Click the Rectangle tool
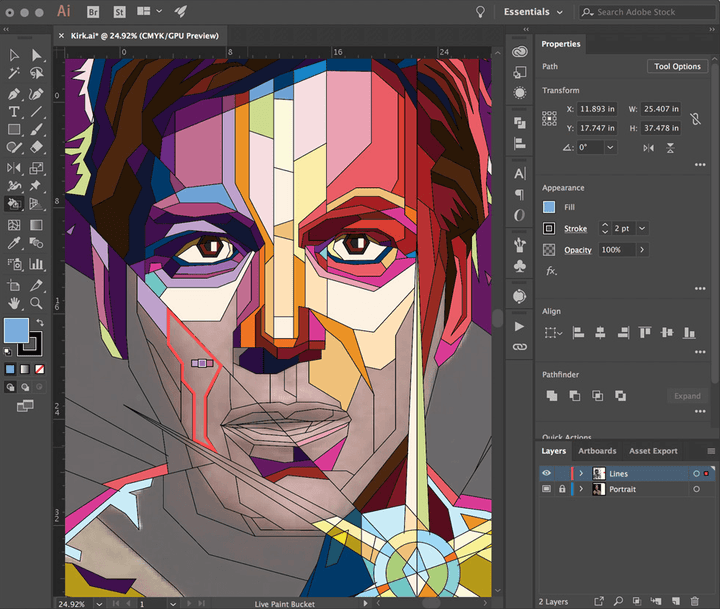 (14, 130)
